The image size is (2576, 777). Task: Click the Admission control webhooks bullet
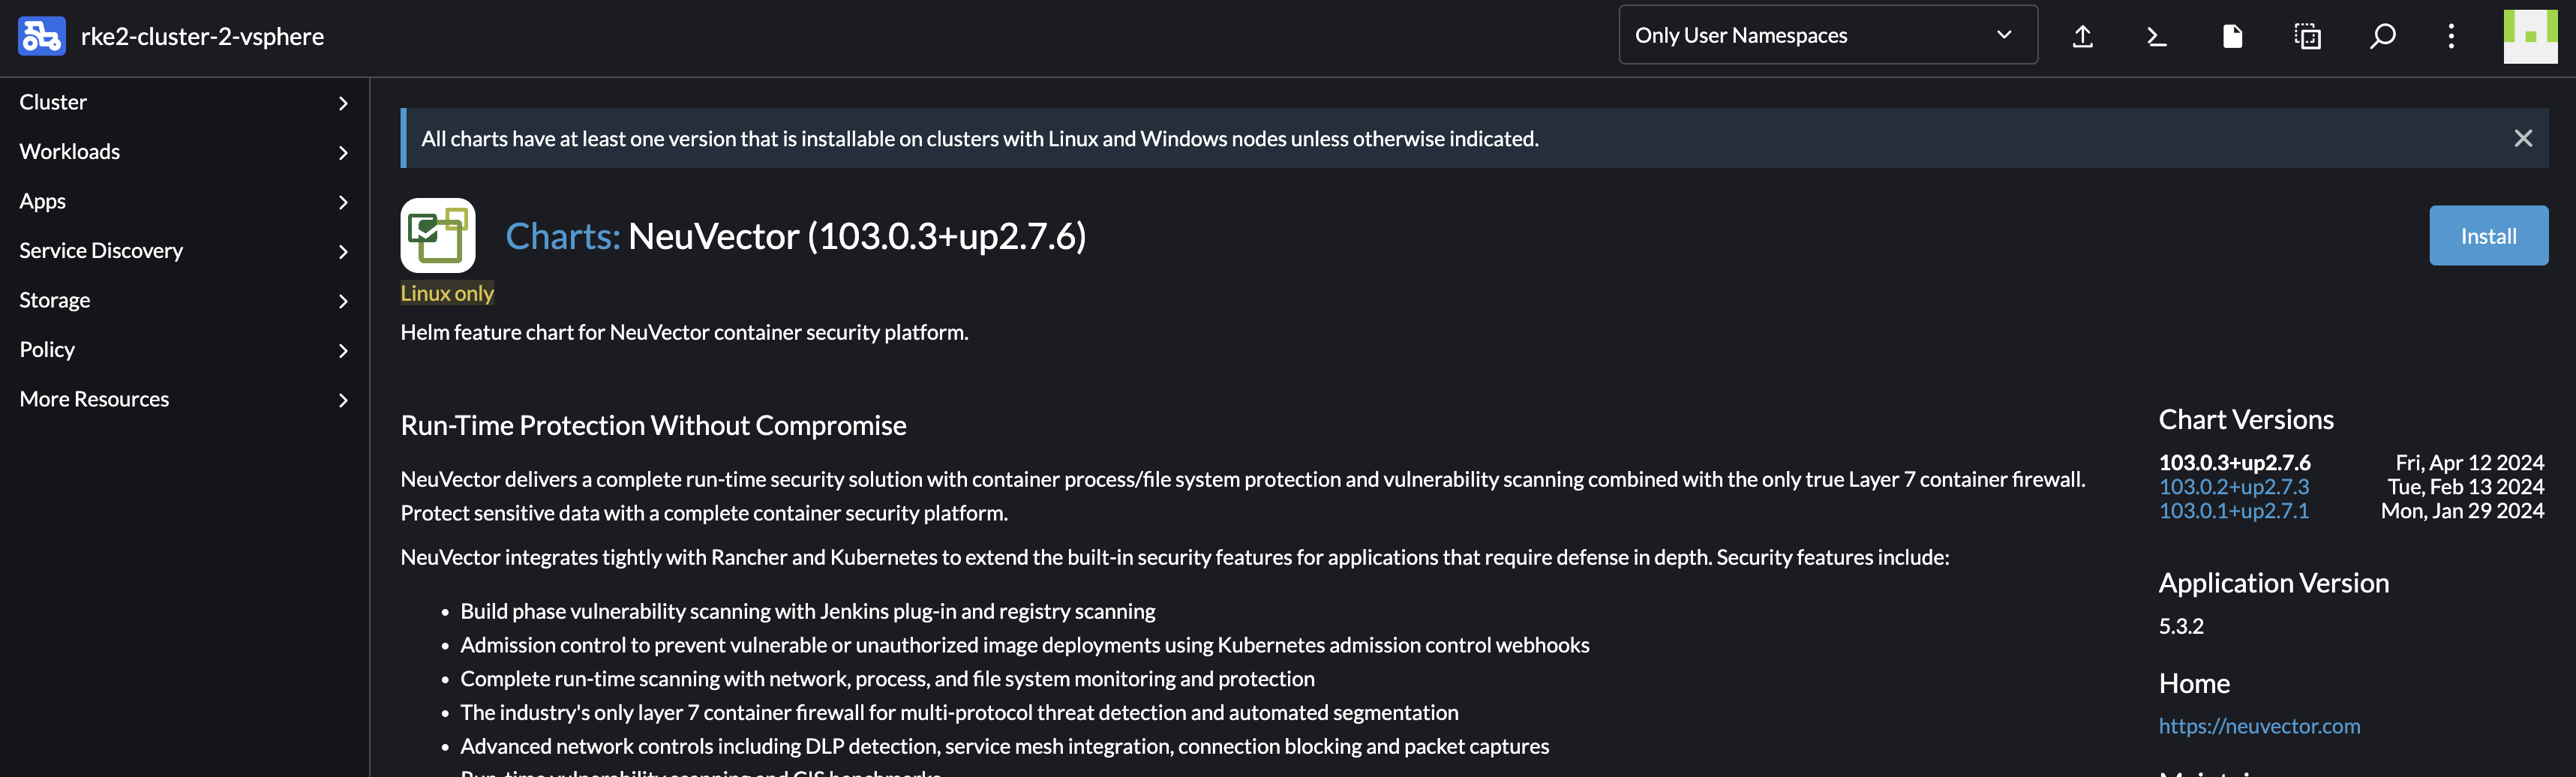[1024, 645]
